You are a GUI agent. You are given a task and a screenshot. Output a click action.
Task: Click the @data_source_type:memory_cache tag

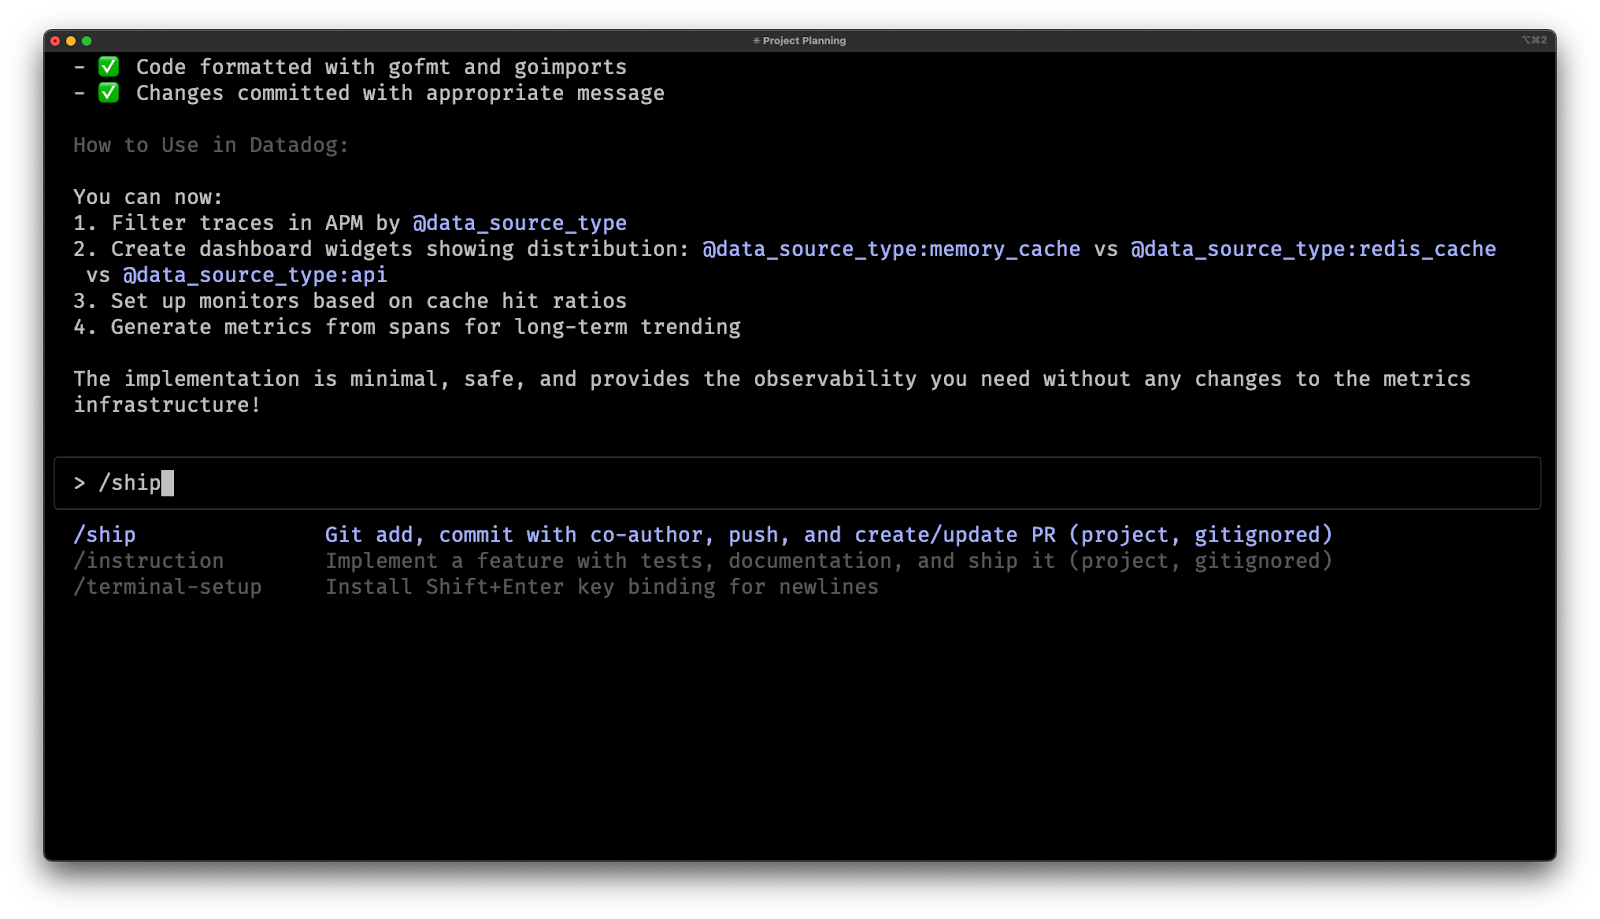[888, 249]
